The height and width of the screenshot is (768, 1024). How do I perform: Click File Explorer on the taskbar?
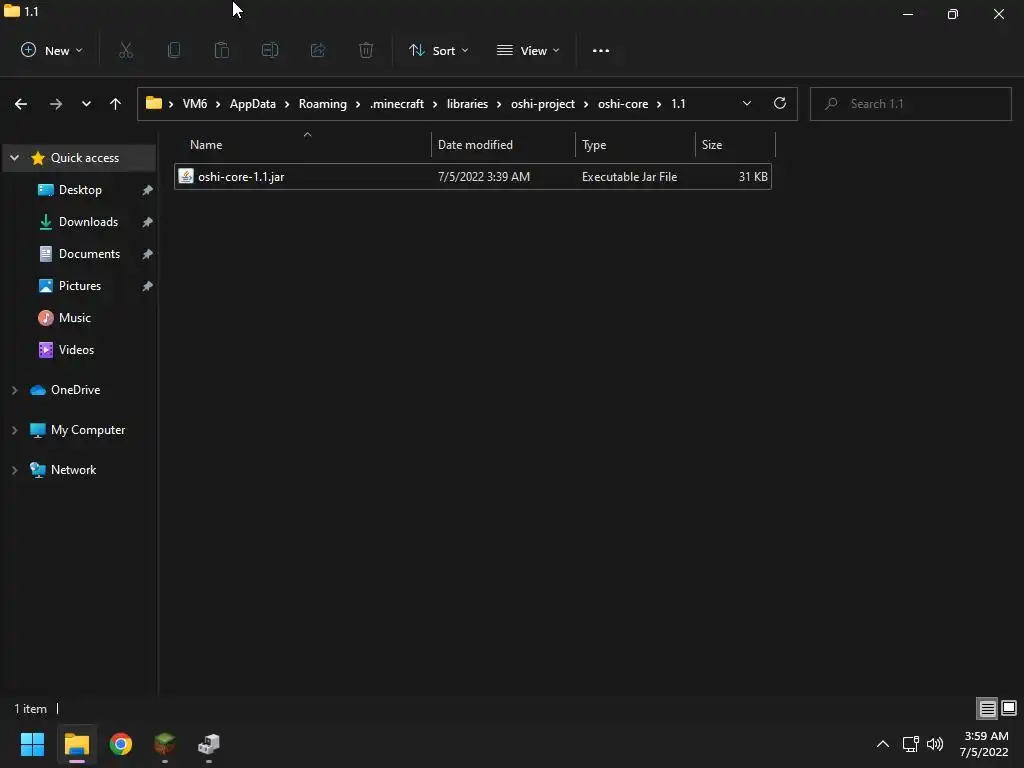click(77, 744)
